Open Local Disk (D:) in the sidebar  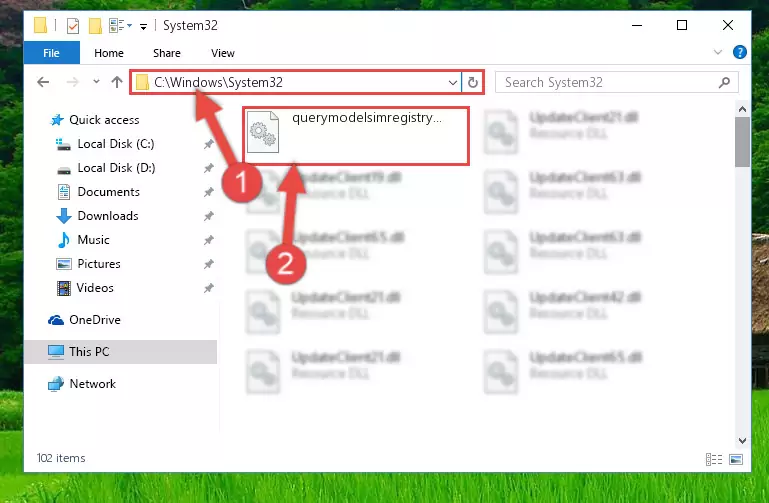coord(105,168)
